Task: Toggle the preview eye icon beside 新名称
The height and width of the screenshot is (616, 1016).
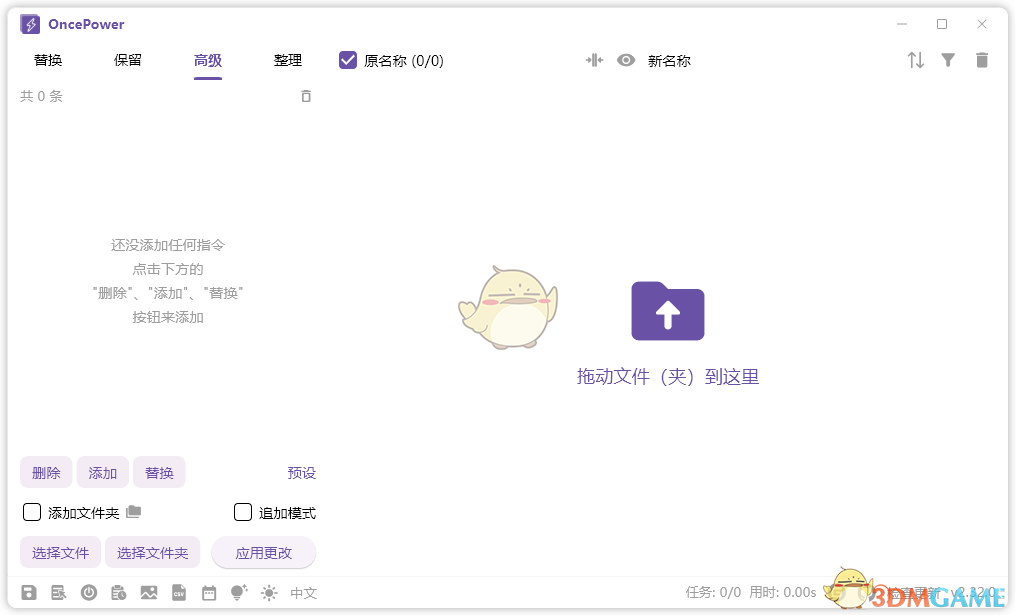Action: pos(626,60)
